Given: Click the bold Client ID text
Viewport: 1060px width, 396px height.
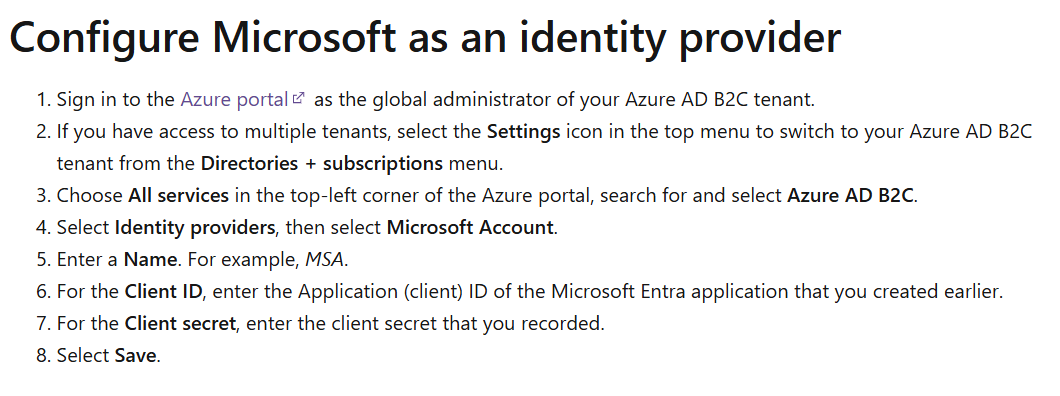Looking at the screenshot, I should pos(163,291).
